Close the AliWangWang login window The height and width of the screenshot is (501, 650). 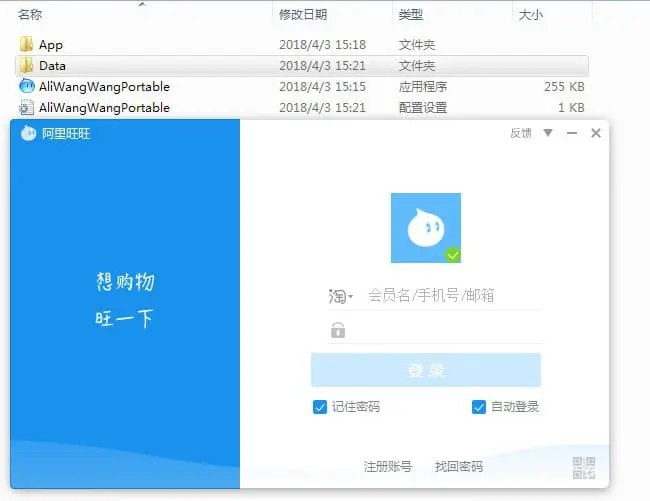pos(596,133)
